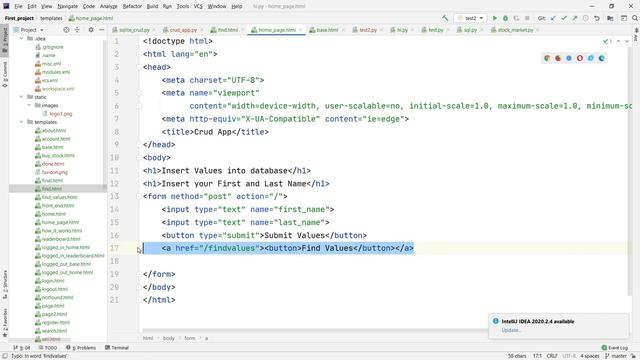Image resolution: width=640 pixels, height=360 pixels.
Task: Open the VCS menu
Action: tap(198, 6)
